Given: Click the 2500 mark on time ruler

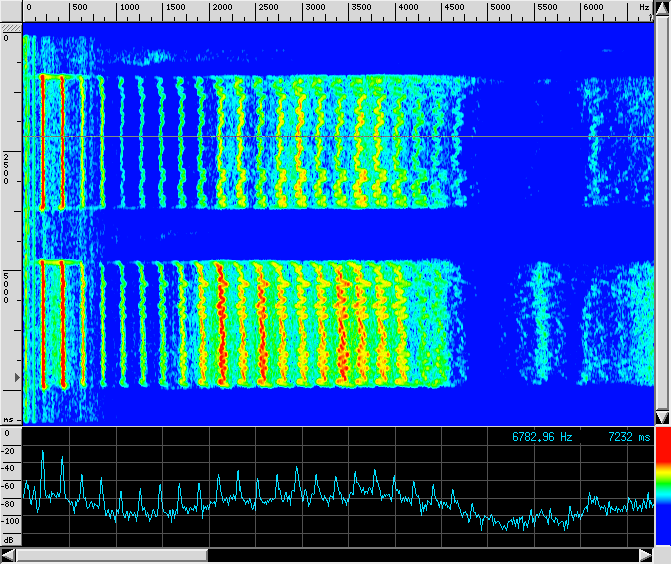Looking at the screenshot, I should tap(8, 168).
